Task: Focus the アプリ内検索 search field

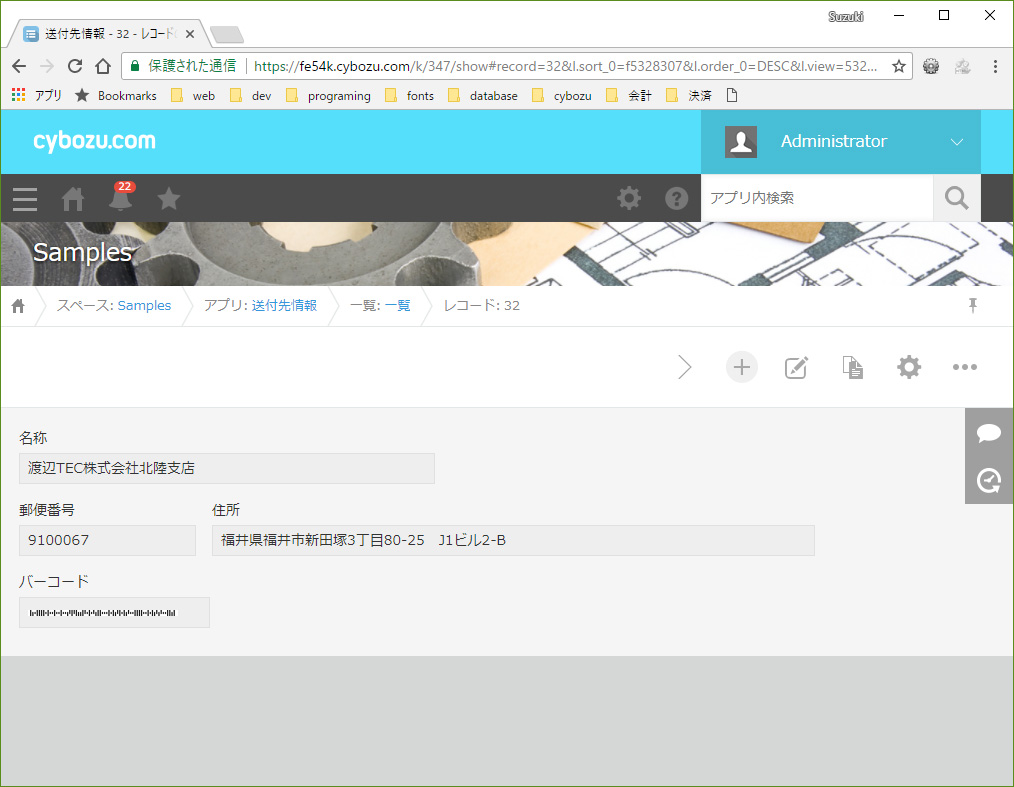Action: click(817, 198)
